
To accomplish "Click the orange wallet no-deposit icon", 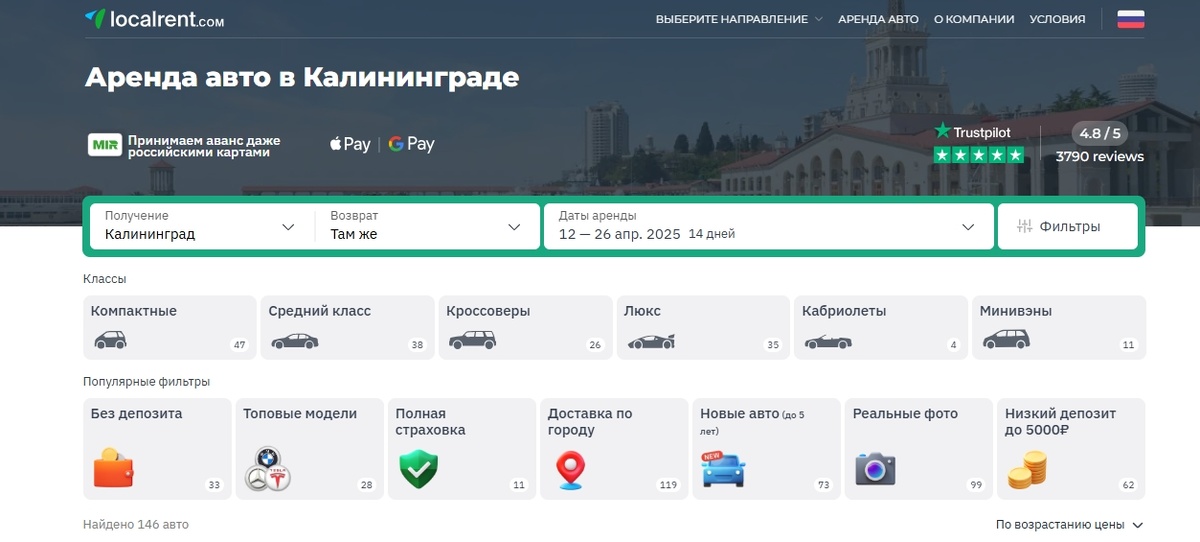I will [114, 469].
